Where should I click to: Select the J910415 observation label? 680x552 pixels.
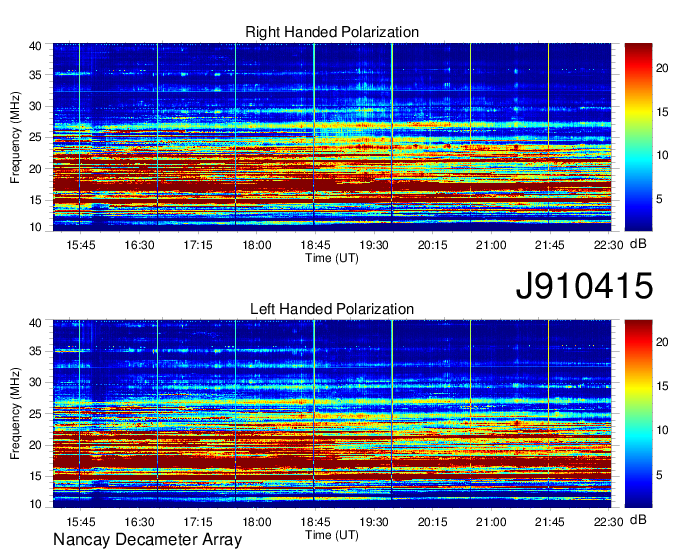coord(584,286)
